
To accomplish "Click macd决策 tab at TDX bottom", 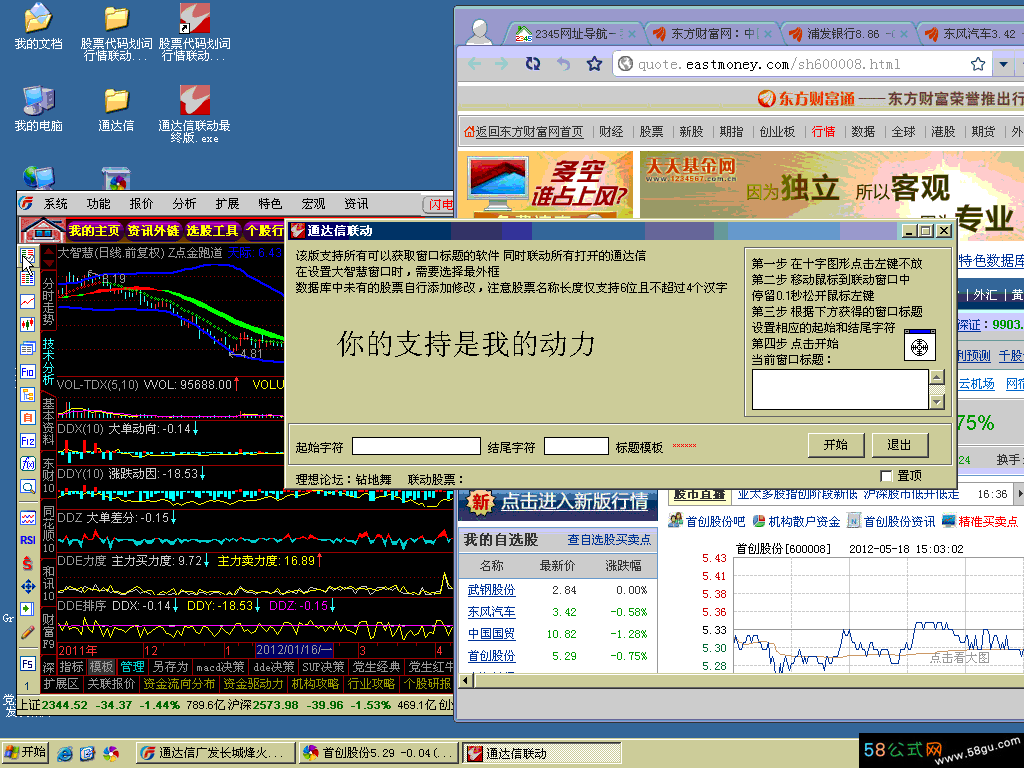I will coord(220,667).
